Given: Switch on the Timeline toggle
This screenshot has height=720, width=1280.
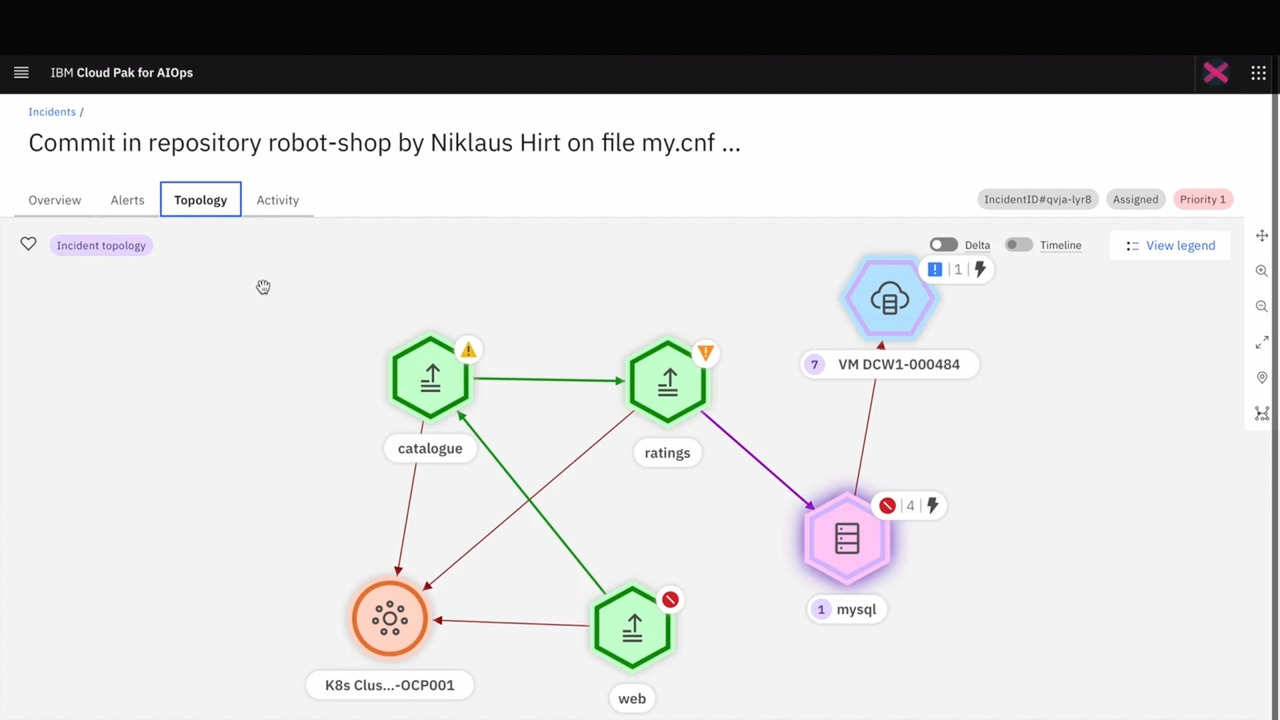Looking at the screenshot, I should click(1018, 245).
